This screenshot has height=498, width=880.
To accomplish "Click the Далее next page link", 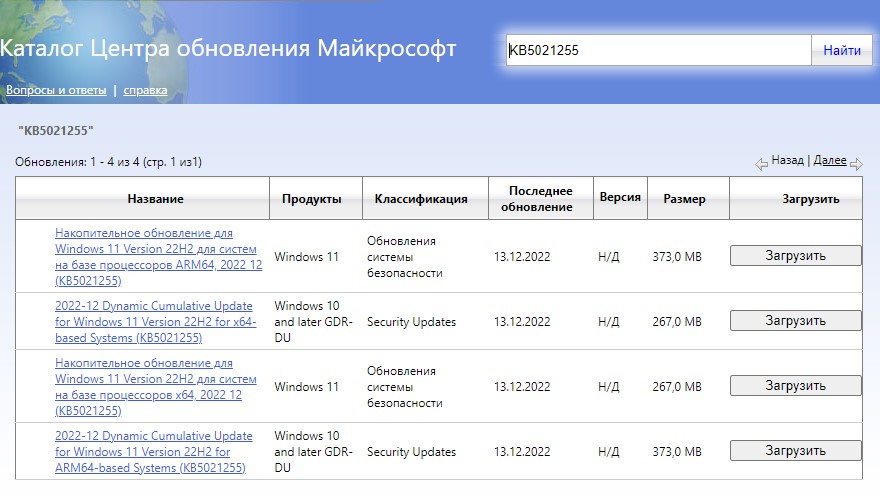I will 829,160.
